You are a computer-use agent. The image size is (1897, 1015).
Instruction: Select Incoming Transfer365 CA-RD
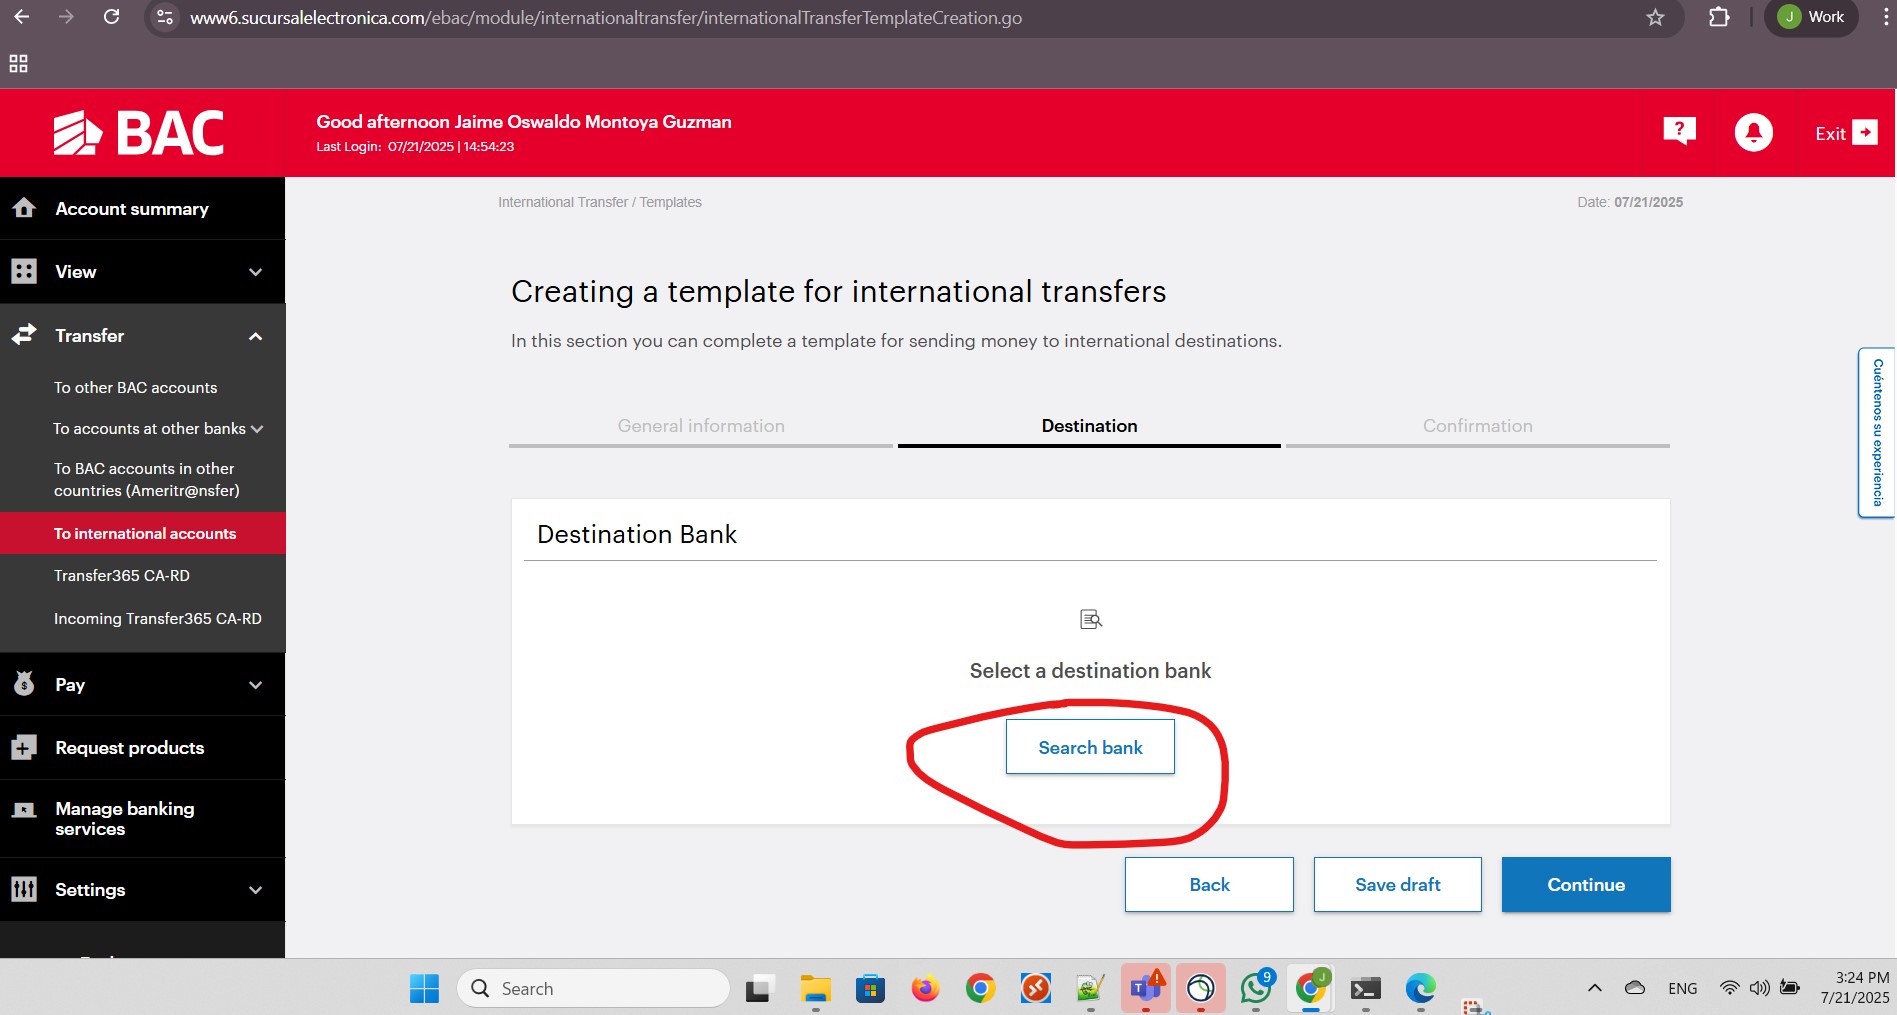tap(158, 618)
